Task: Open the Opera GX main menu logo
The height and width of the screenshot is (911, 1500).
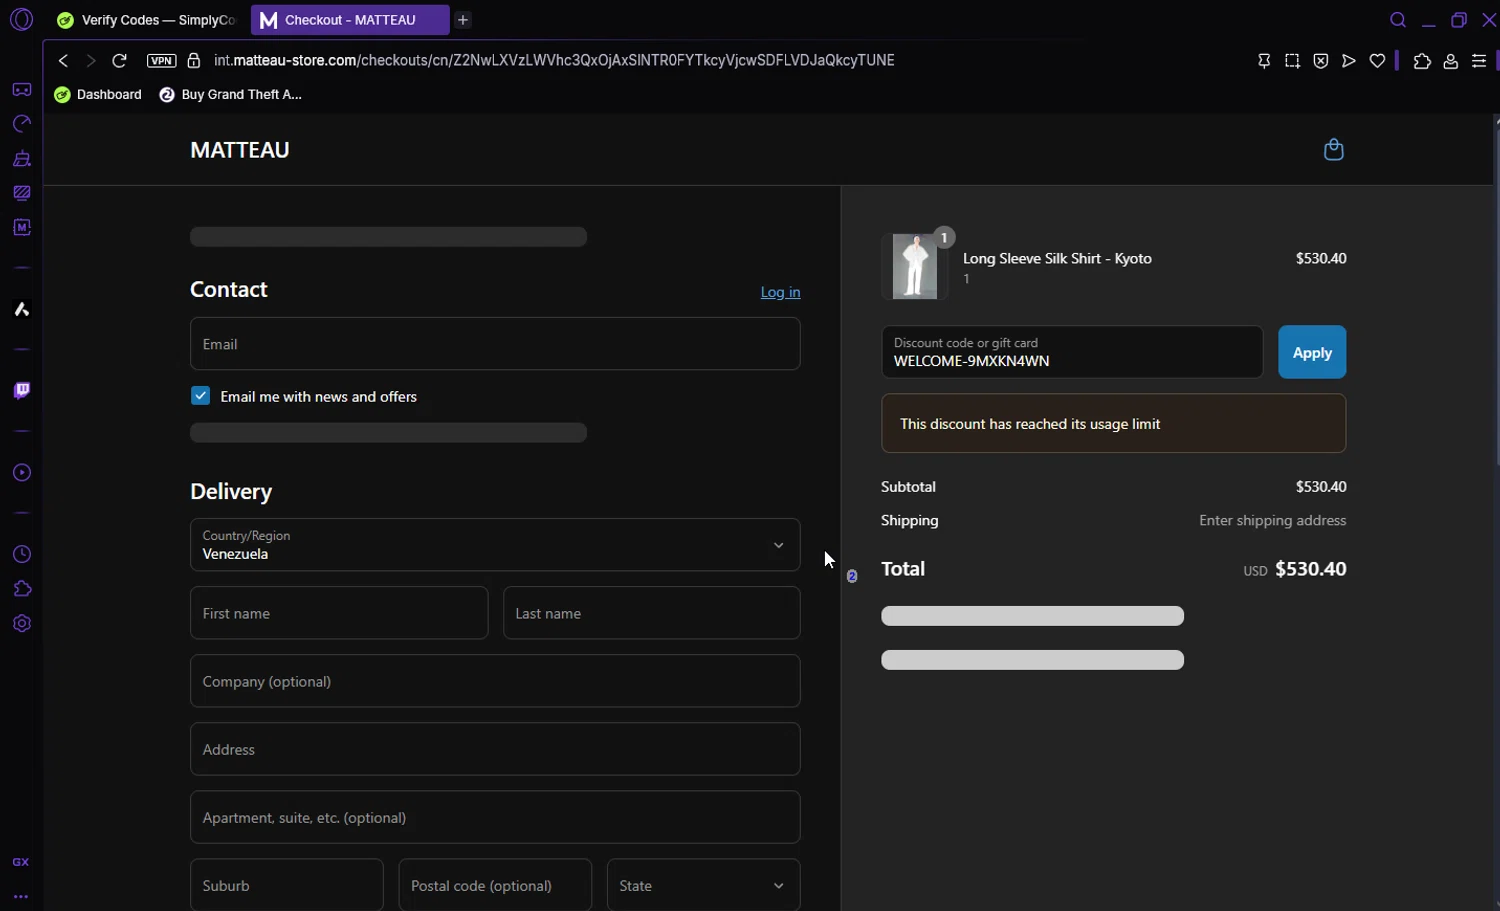Action: click(x=21, y=19)
